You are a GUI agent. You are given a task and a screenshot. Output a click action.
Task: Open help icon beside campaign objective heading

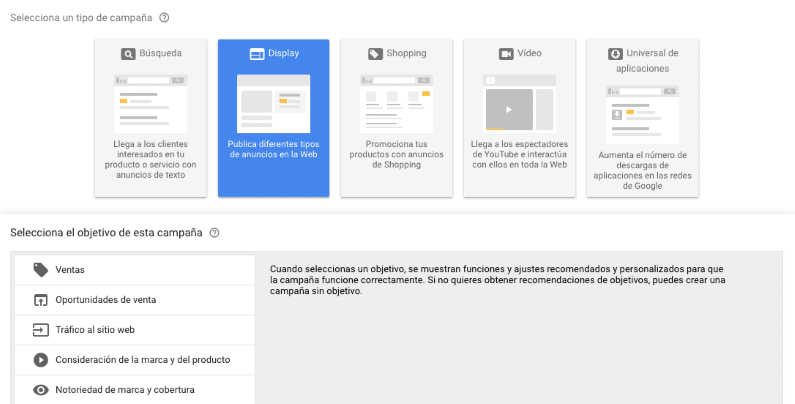click(x=214, y=233)
